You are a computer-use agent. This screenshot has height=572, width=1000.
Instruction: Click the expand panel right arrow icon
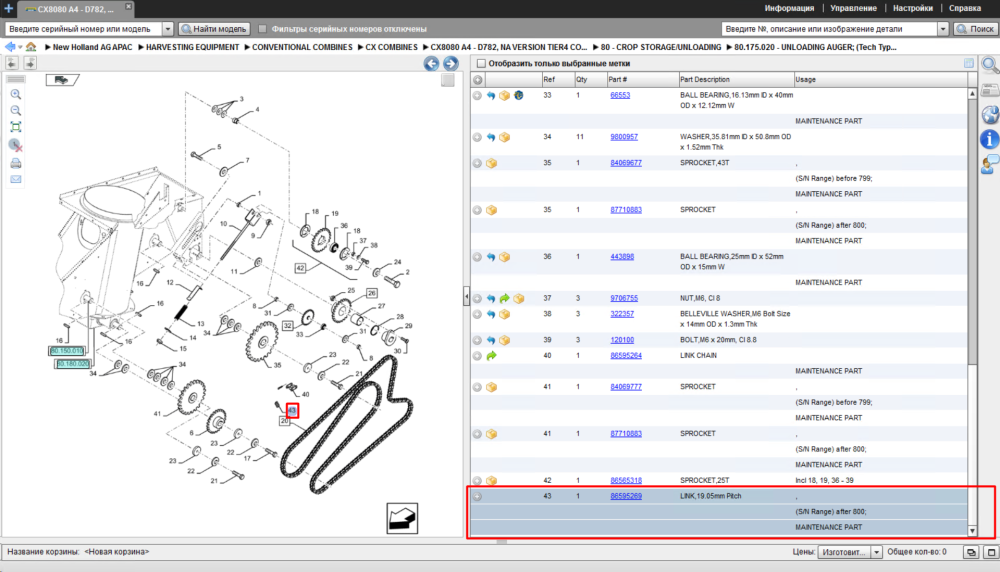(30, 63)
